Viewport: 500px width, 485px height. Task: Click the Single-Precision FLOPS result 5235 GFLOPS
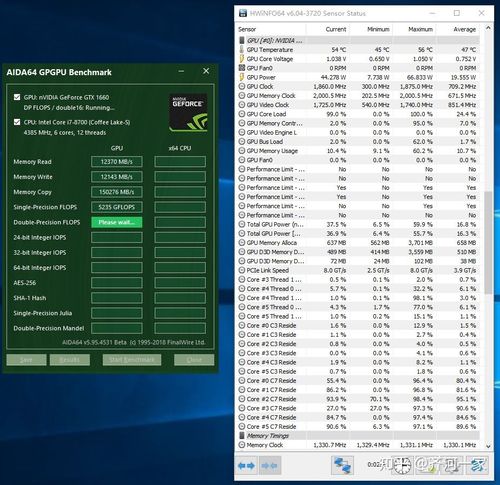click(x=117, y=207)
